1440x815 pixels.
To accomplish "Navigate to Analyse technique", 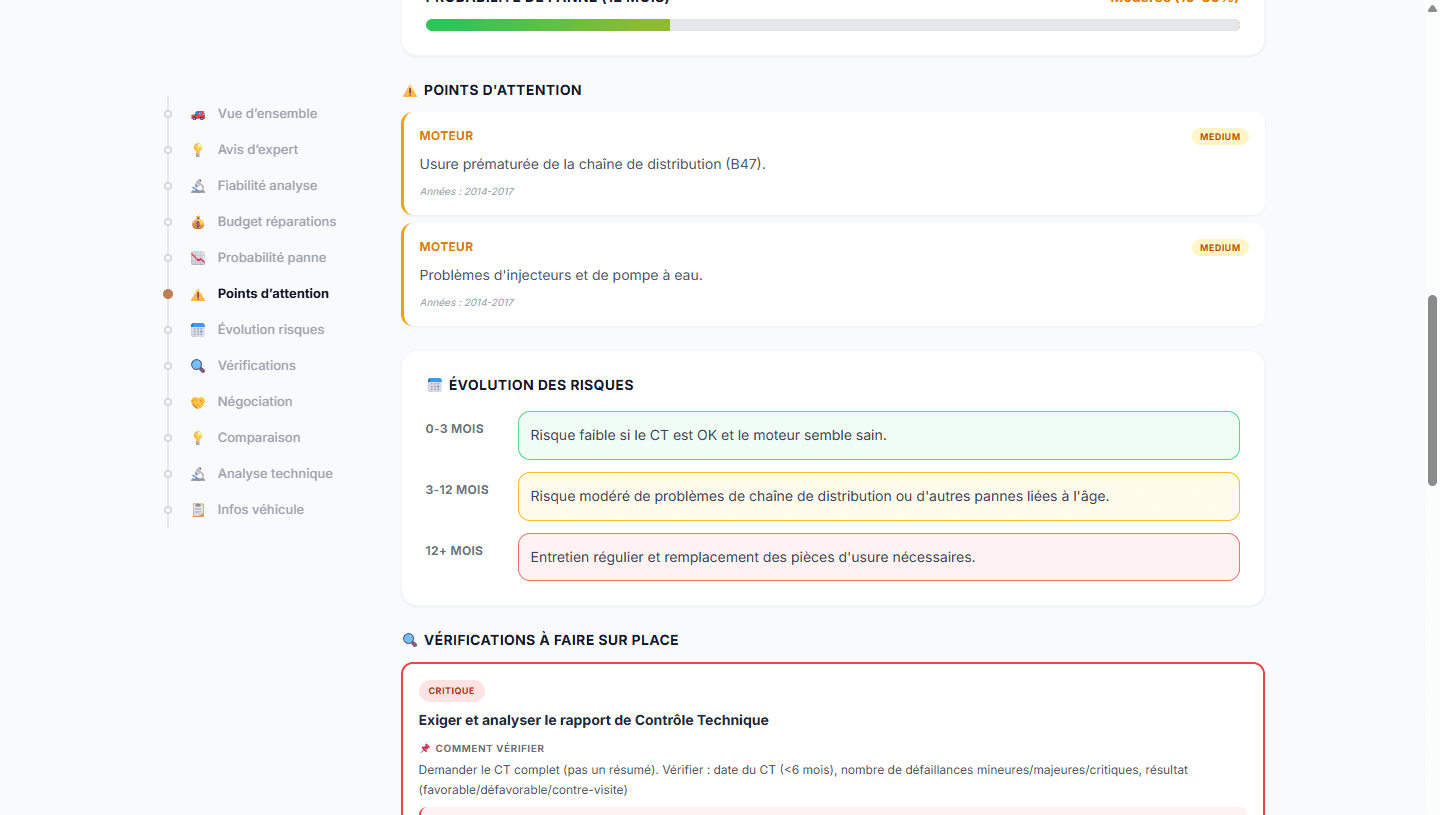I will pos(275,474).
